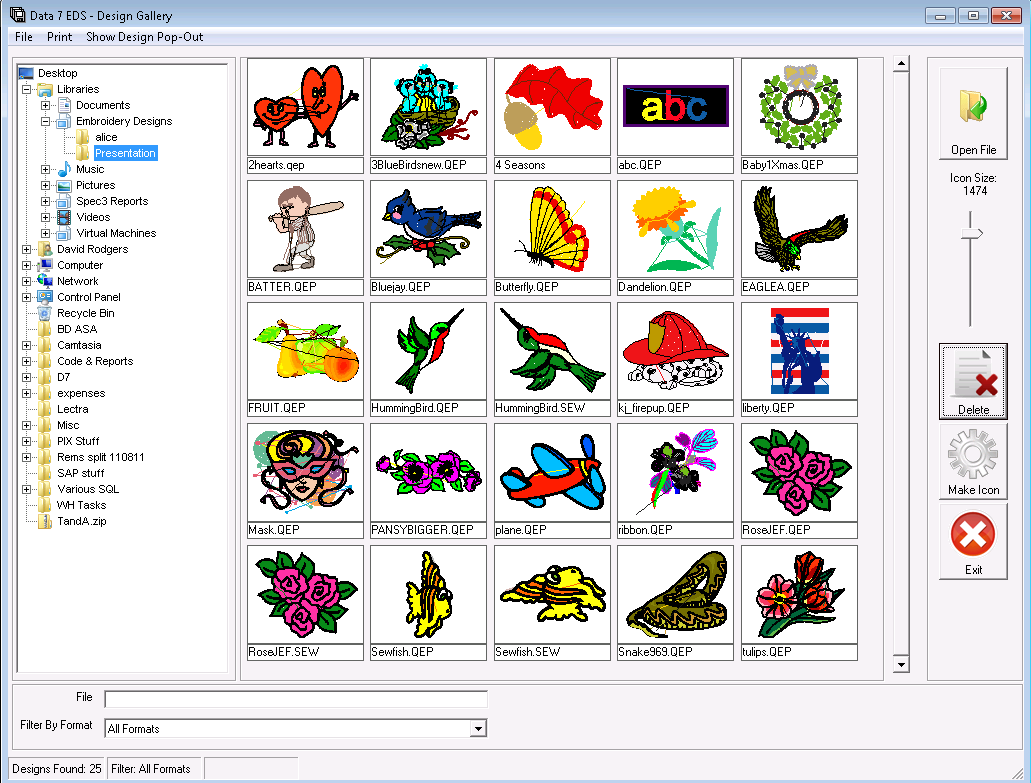The image size is (1031, 783).
Task: Click the Delete document icon button
Action: [973, 381]
